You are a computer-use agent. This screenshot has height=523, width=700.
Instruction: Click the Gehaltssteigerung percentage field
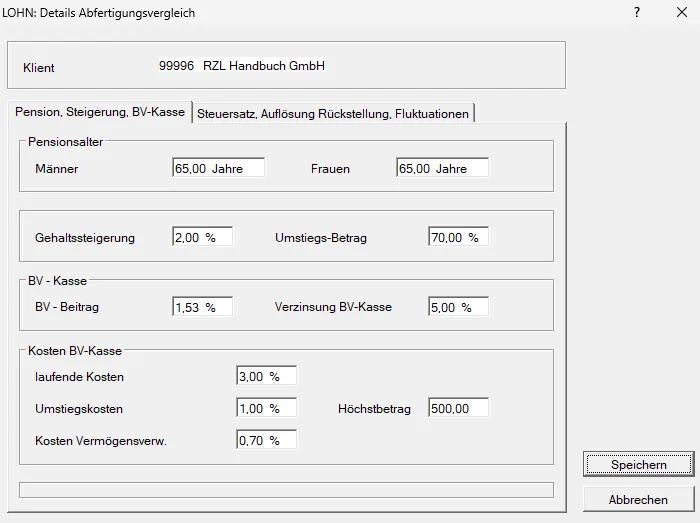pyautogui.click(x=203, y=237)
